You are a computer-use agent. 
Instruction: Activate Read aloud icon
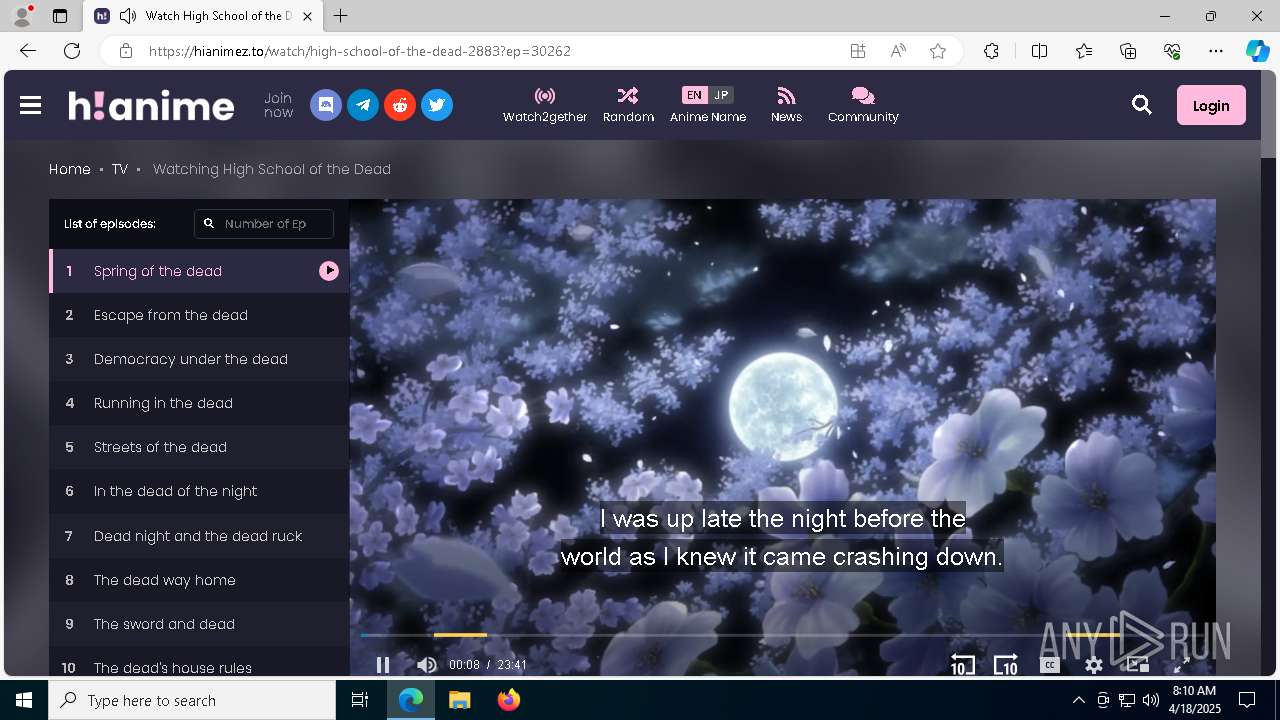(x=898, y=51)
